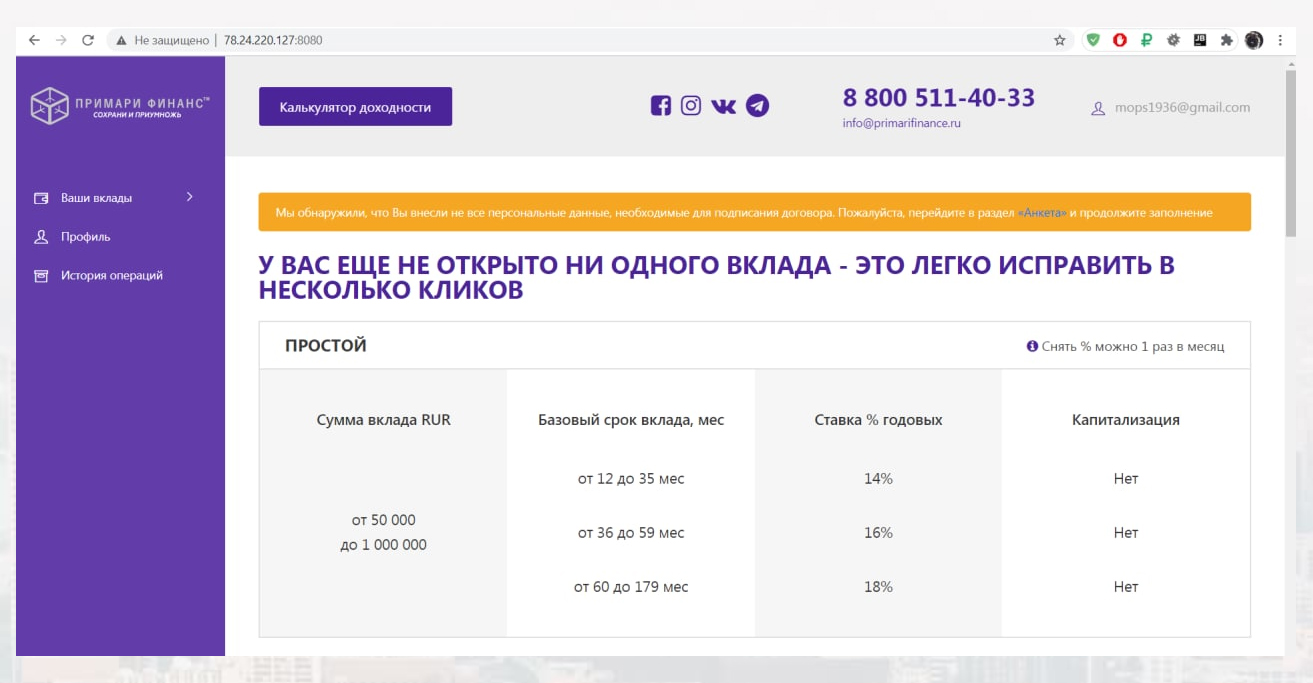Bookmark this page with the star icon
This screenshot has width=1313, height=683.
click(1060, 41)
